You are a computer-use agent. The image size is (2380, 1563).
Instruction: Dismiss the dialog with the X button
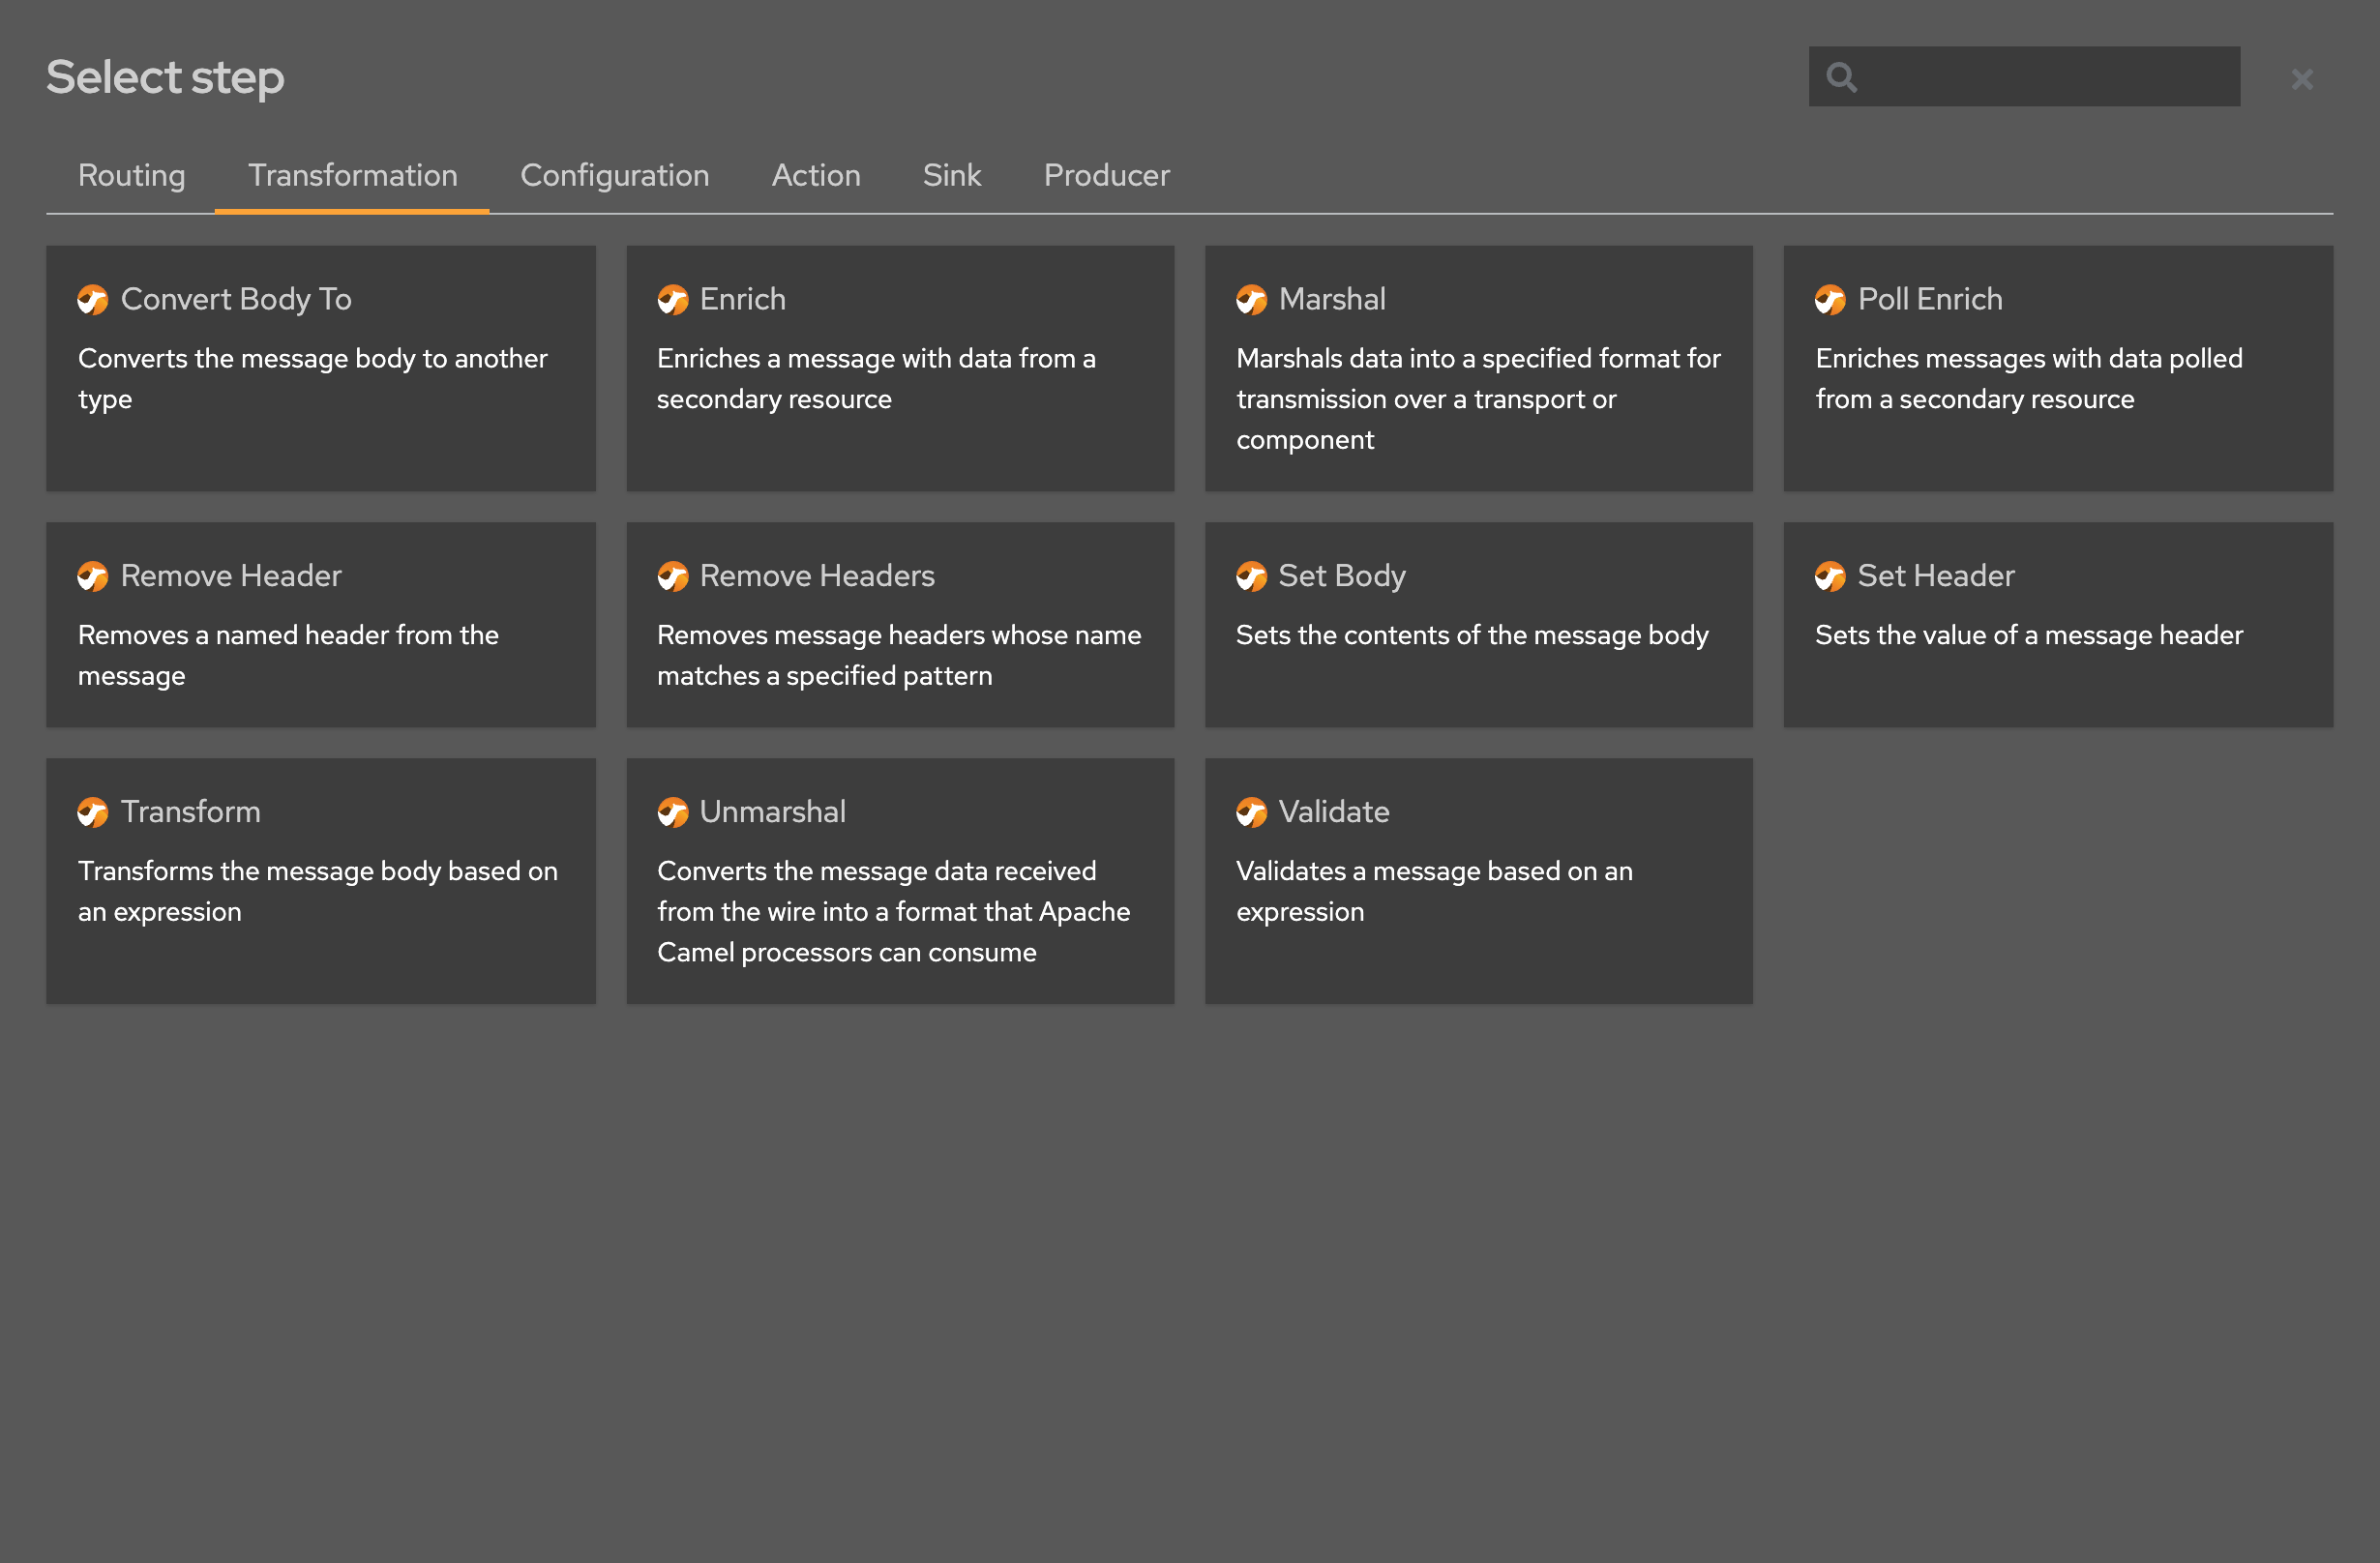click(2302, 78)
